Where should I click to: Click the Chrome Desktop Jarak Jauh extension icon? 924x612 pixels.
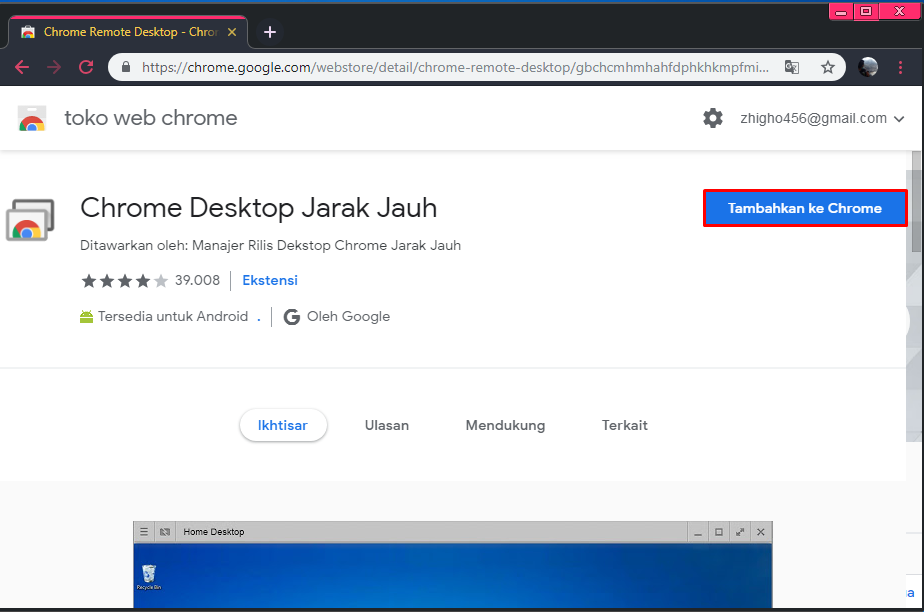pyautogui.click(x=30, y=220)
